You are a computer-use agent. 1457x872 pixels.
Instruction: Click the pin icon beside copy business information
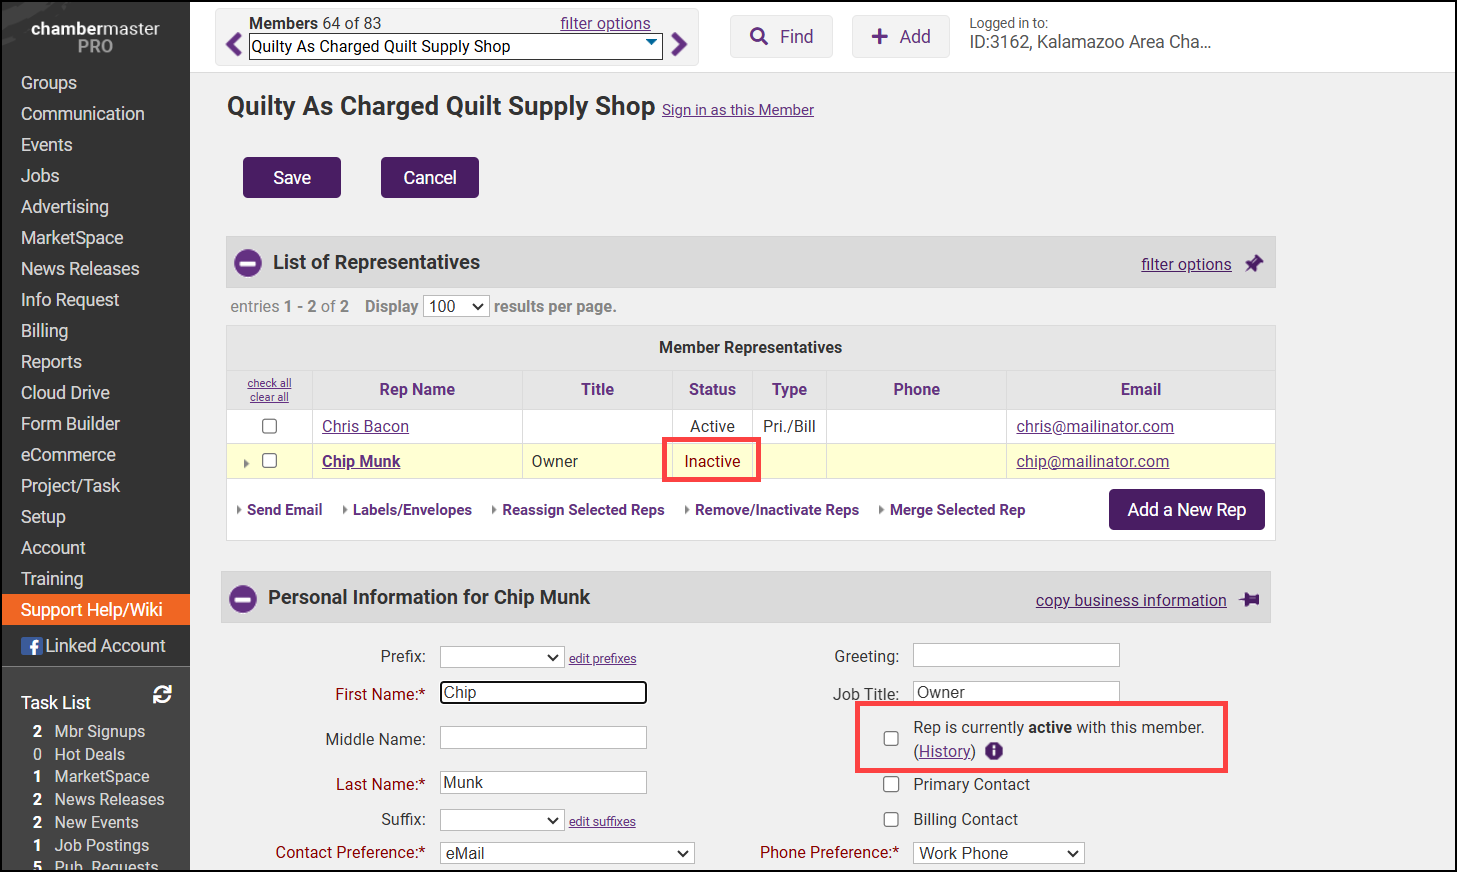(x=1249, y=600)
